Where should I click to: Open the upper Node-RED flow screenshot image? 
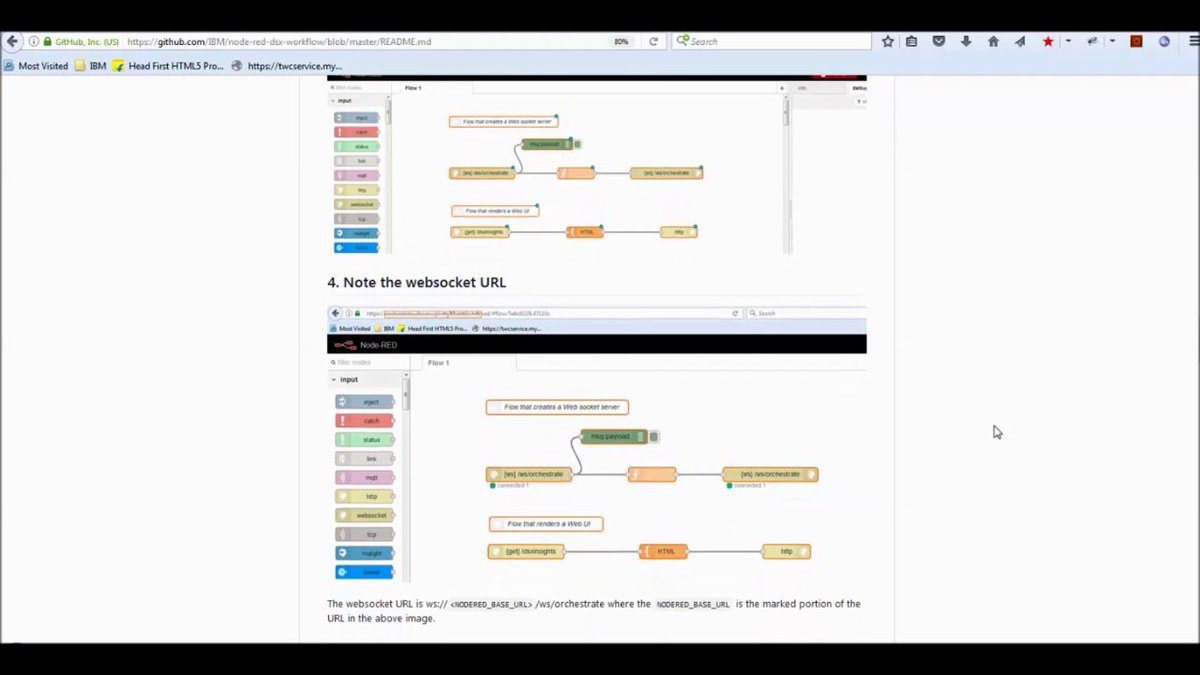coord(596,165)
